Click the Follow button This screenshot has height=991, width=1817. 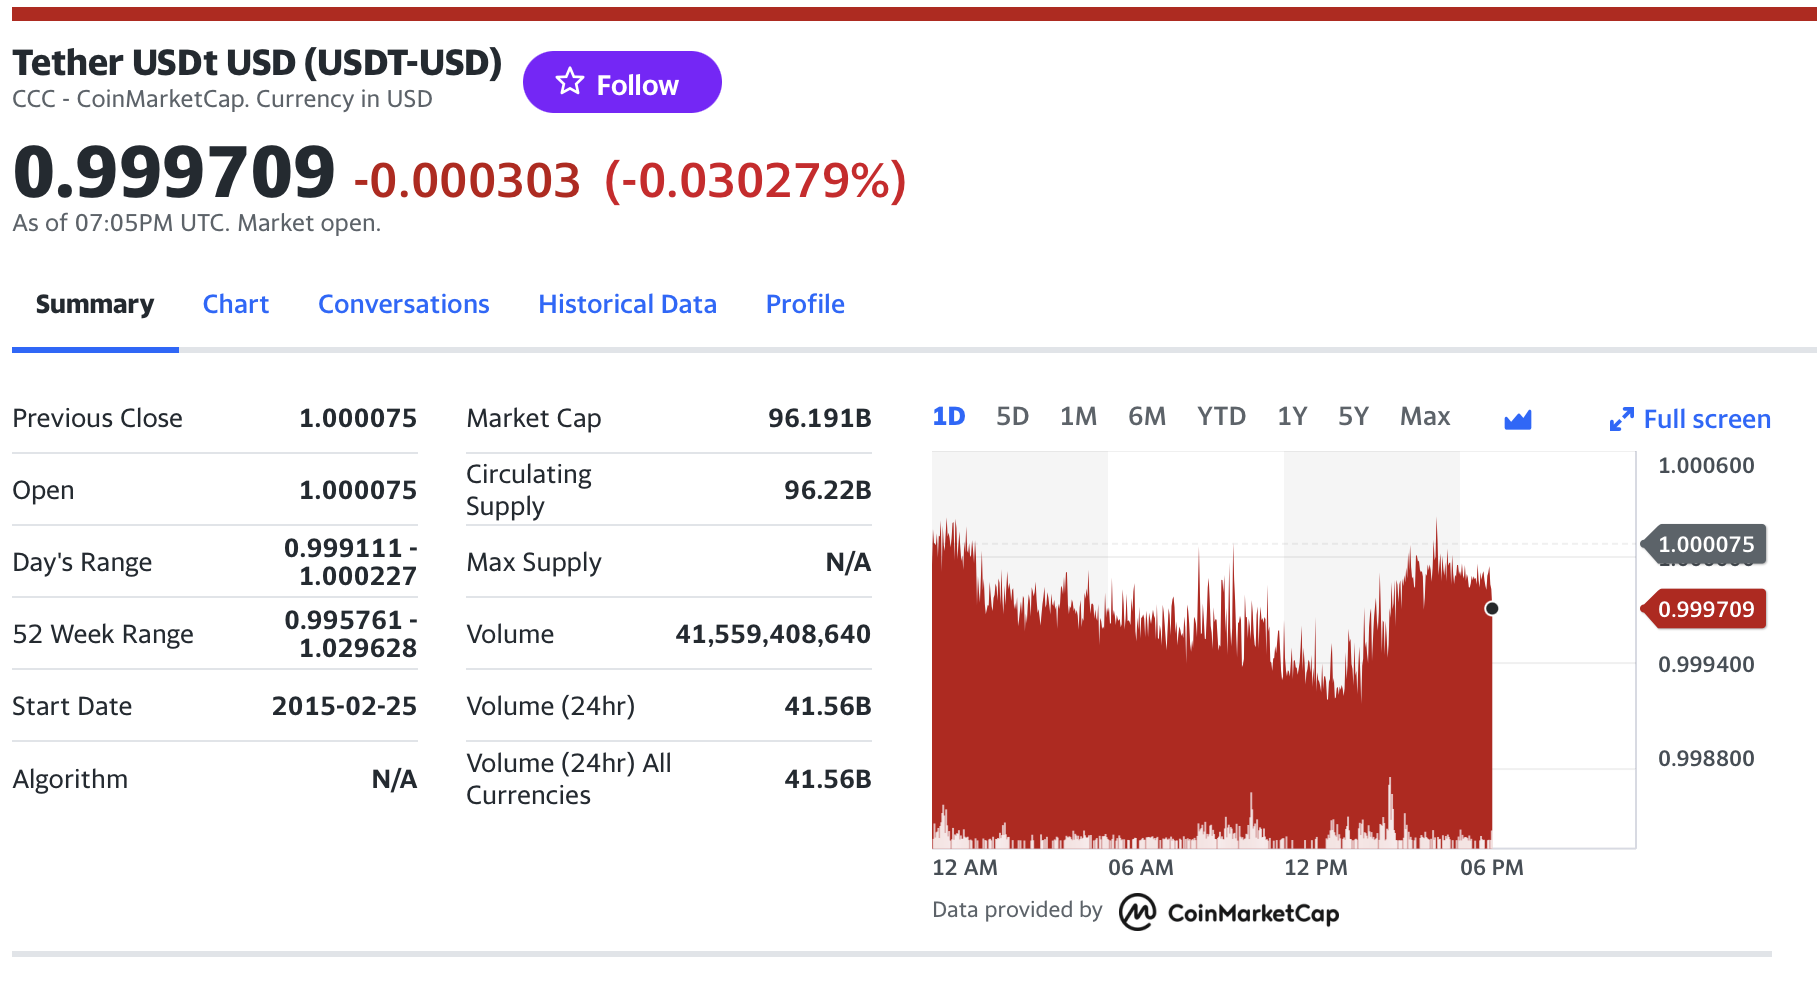point(622,82)
